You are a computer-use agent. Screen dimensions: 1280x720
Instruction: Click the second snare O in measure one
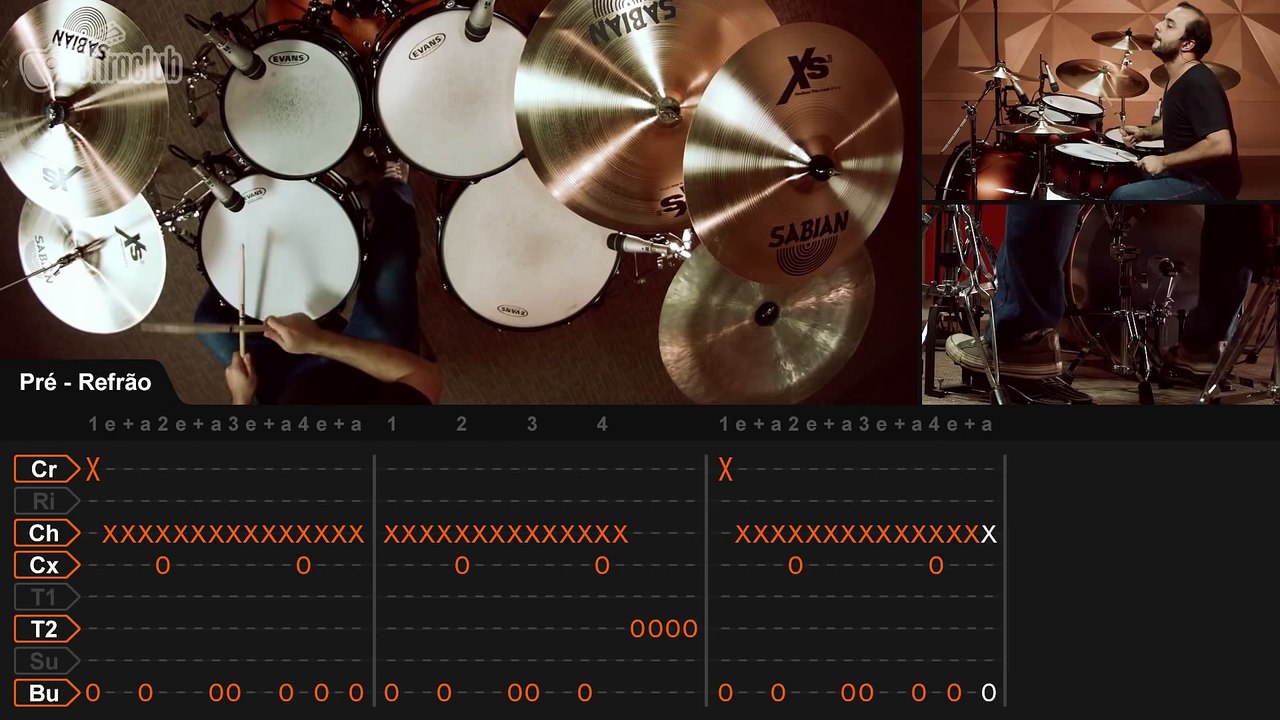pyautogui.click(x=303, y=566)
